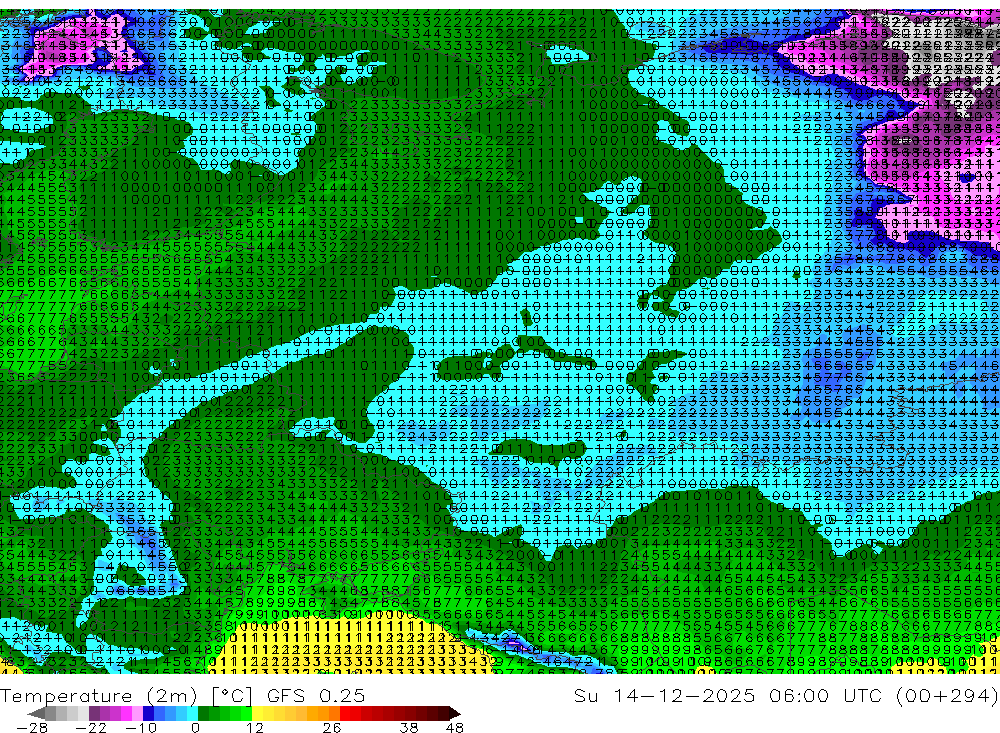Click the '48' legend value
The image size is (1000, 733).
pos(454,728)
